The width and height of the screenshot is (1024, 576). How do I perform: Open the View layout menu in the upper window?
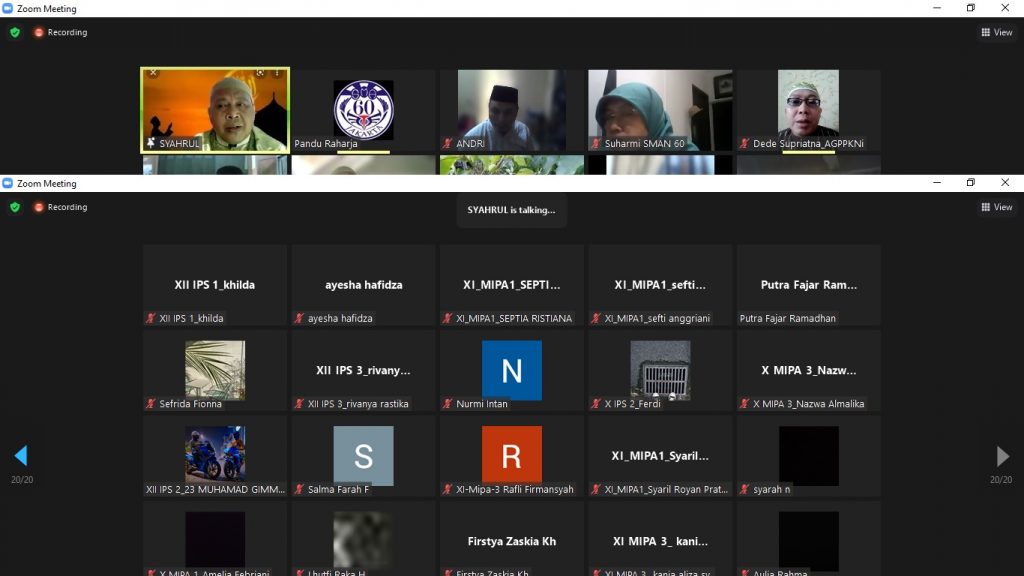point(996,32)
